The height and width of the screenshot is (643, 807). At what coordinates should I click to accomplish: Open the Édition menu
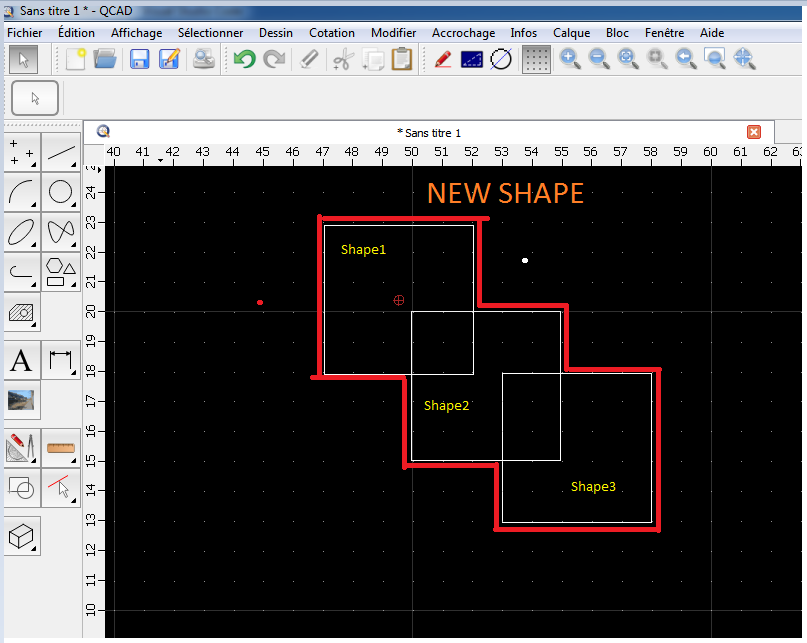coord(76,33)
